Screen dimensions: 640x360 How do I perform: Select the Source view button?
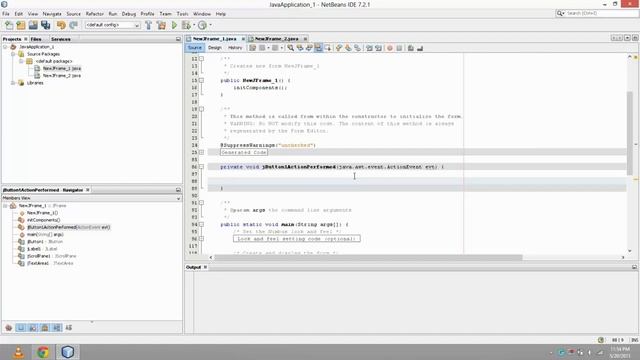(195, 48)
